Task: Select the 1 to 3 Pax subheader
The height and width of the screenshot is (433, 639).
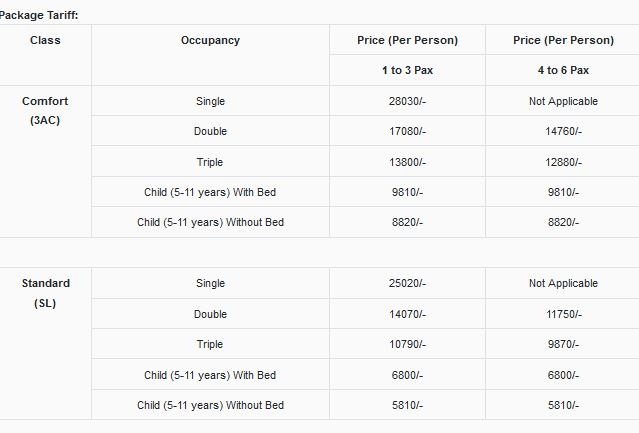Action: pyautogui.click(x=408, y=70)
